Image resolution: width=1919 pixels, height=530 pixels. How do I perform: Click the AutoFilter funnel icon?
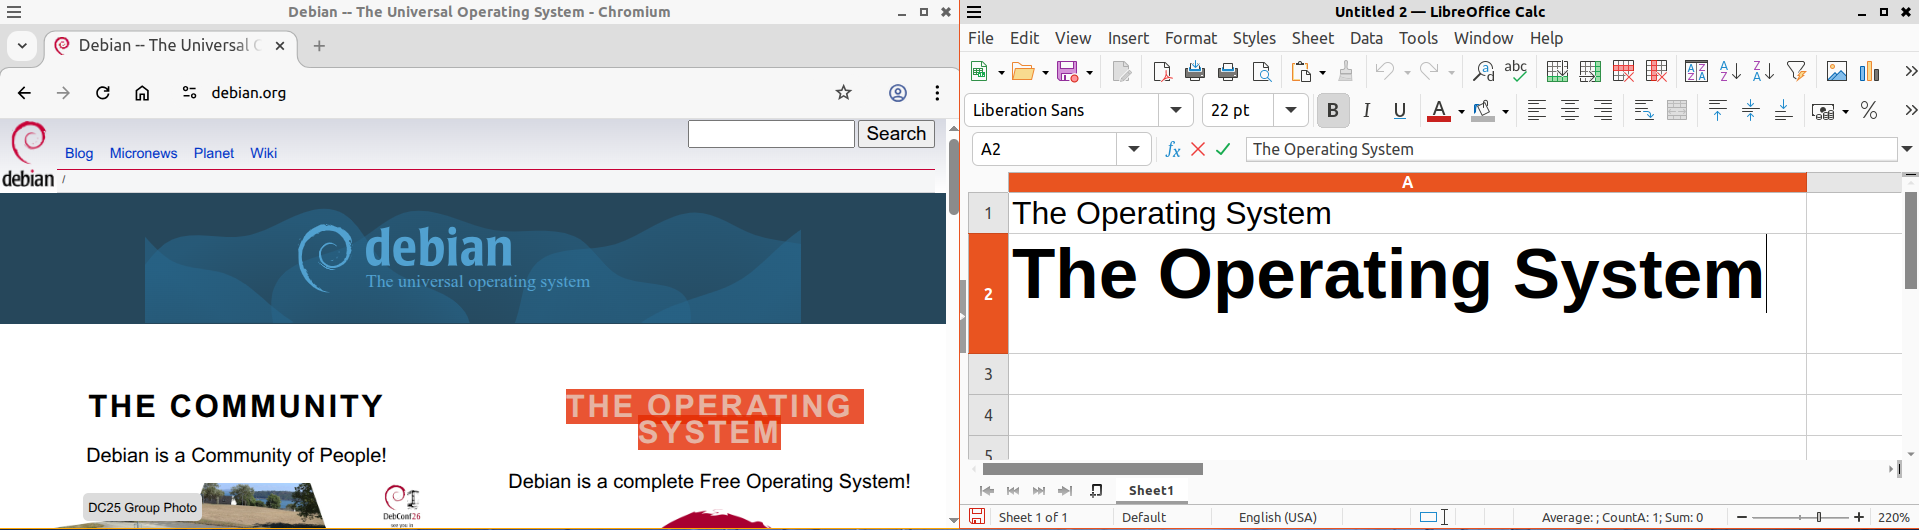[1797, 72]
